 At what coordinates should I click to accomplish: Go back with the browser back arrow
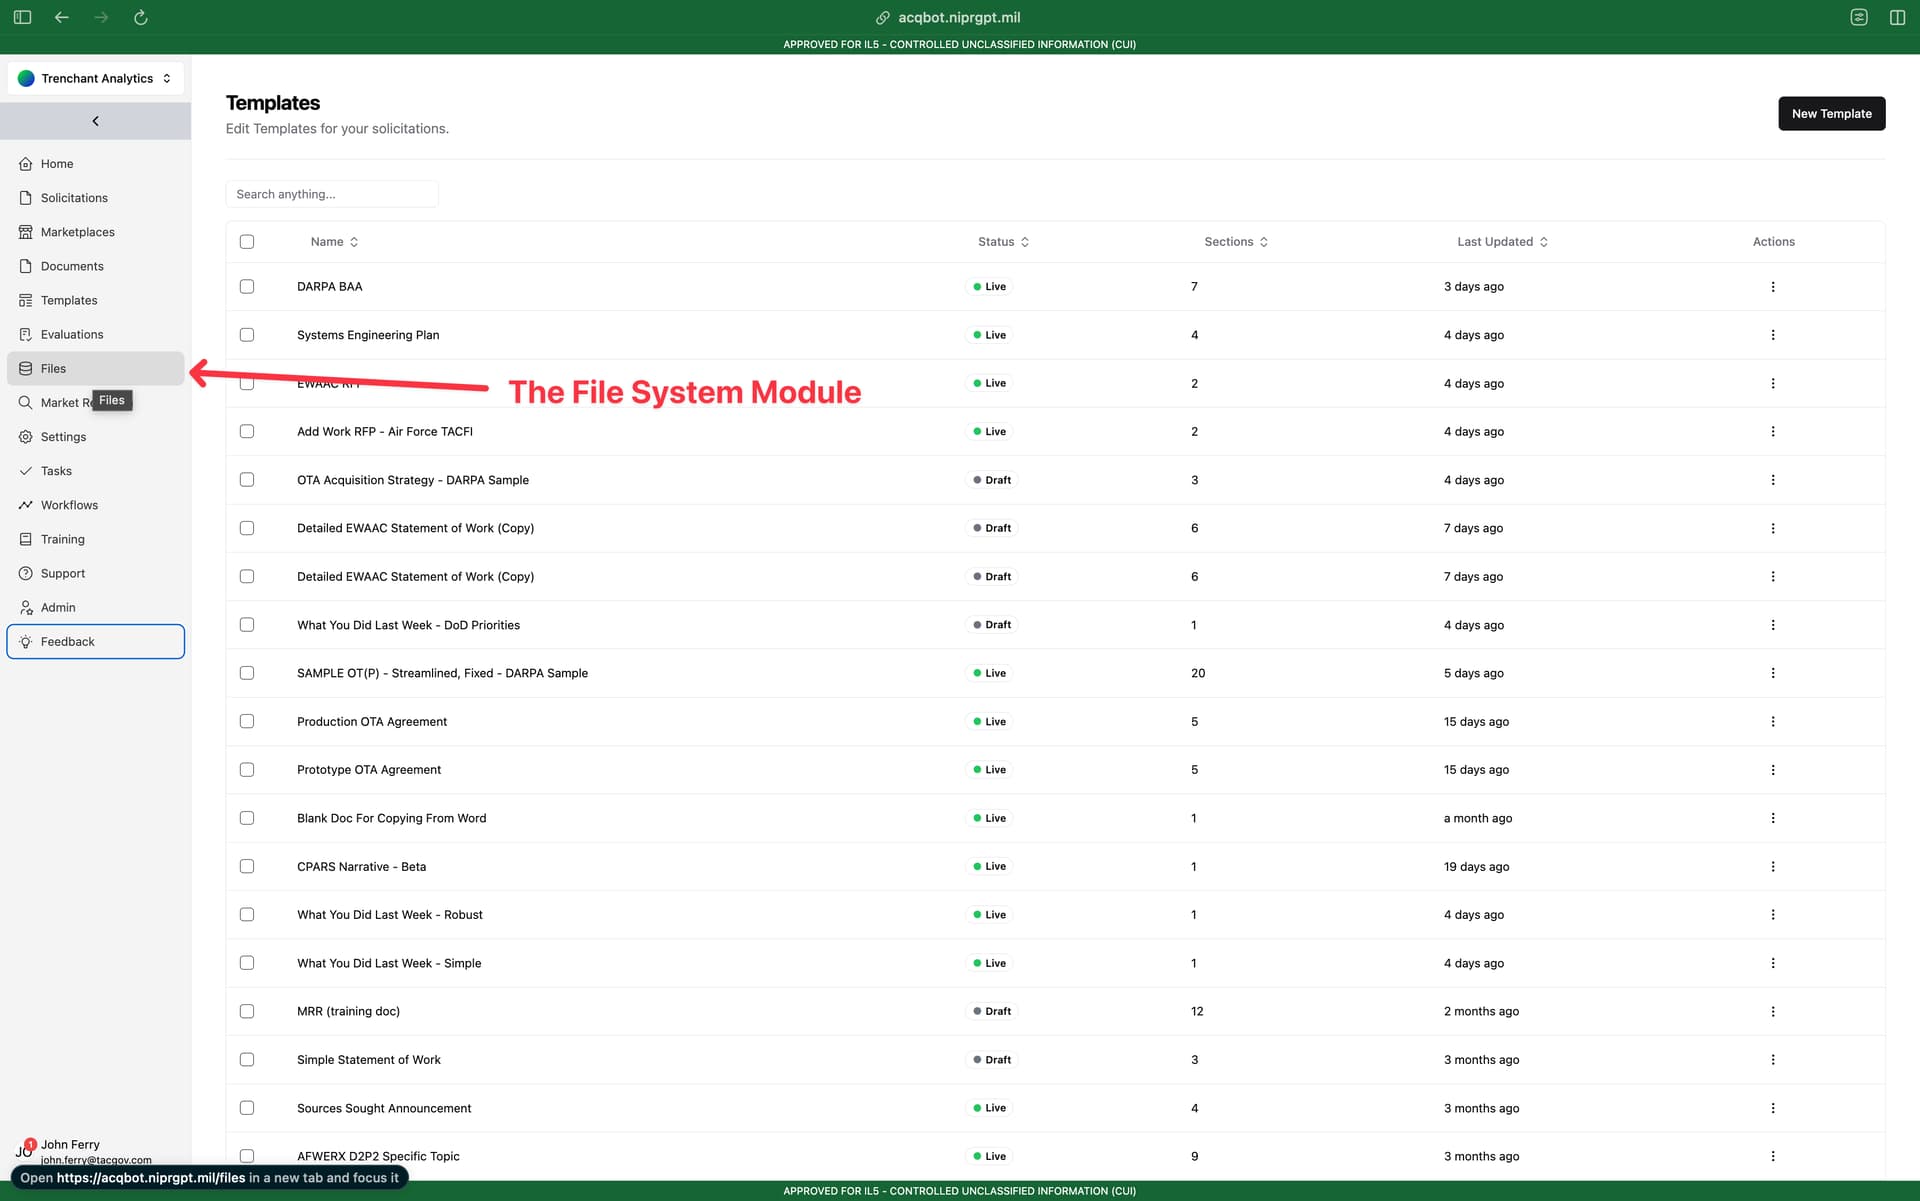[62, 17]
